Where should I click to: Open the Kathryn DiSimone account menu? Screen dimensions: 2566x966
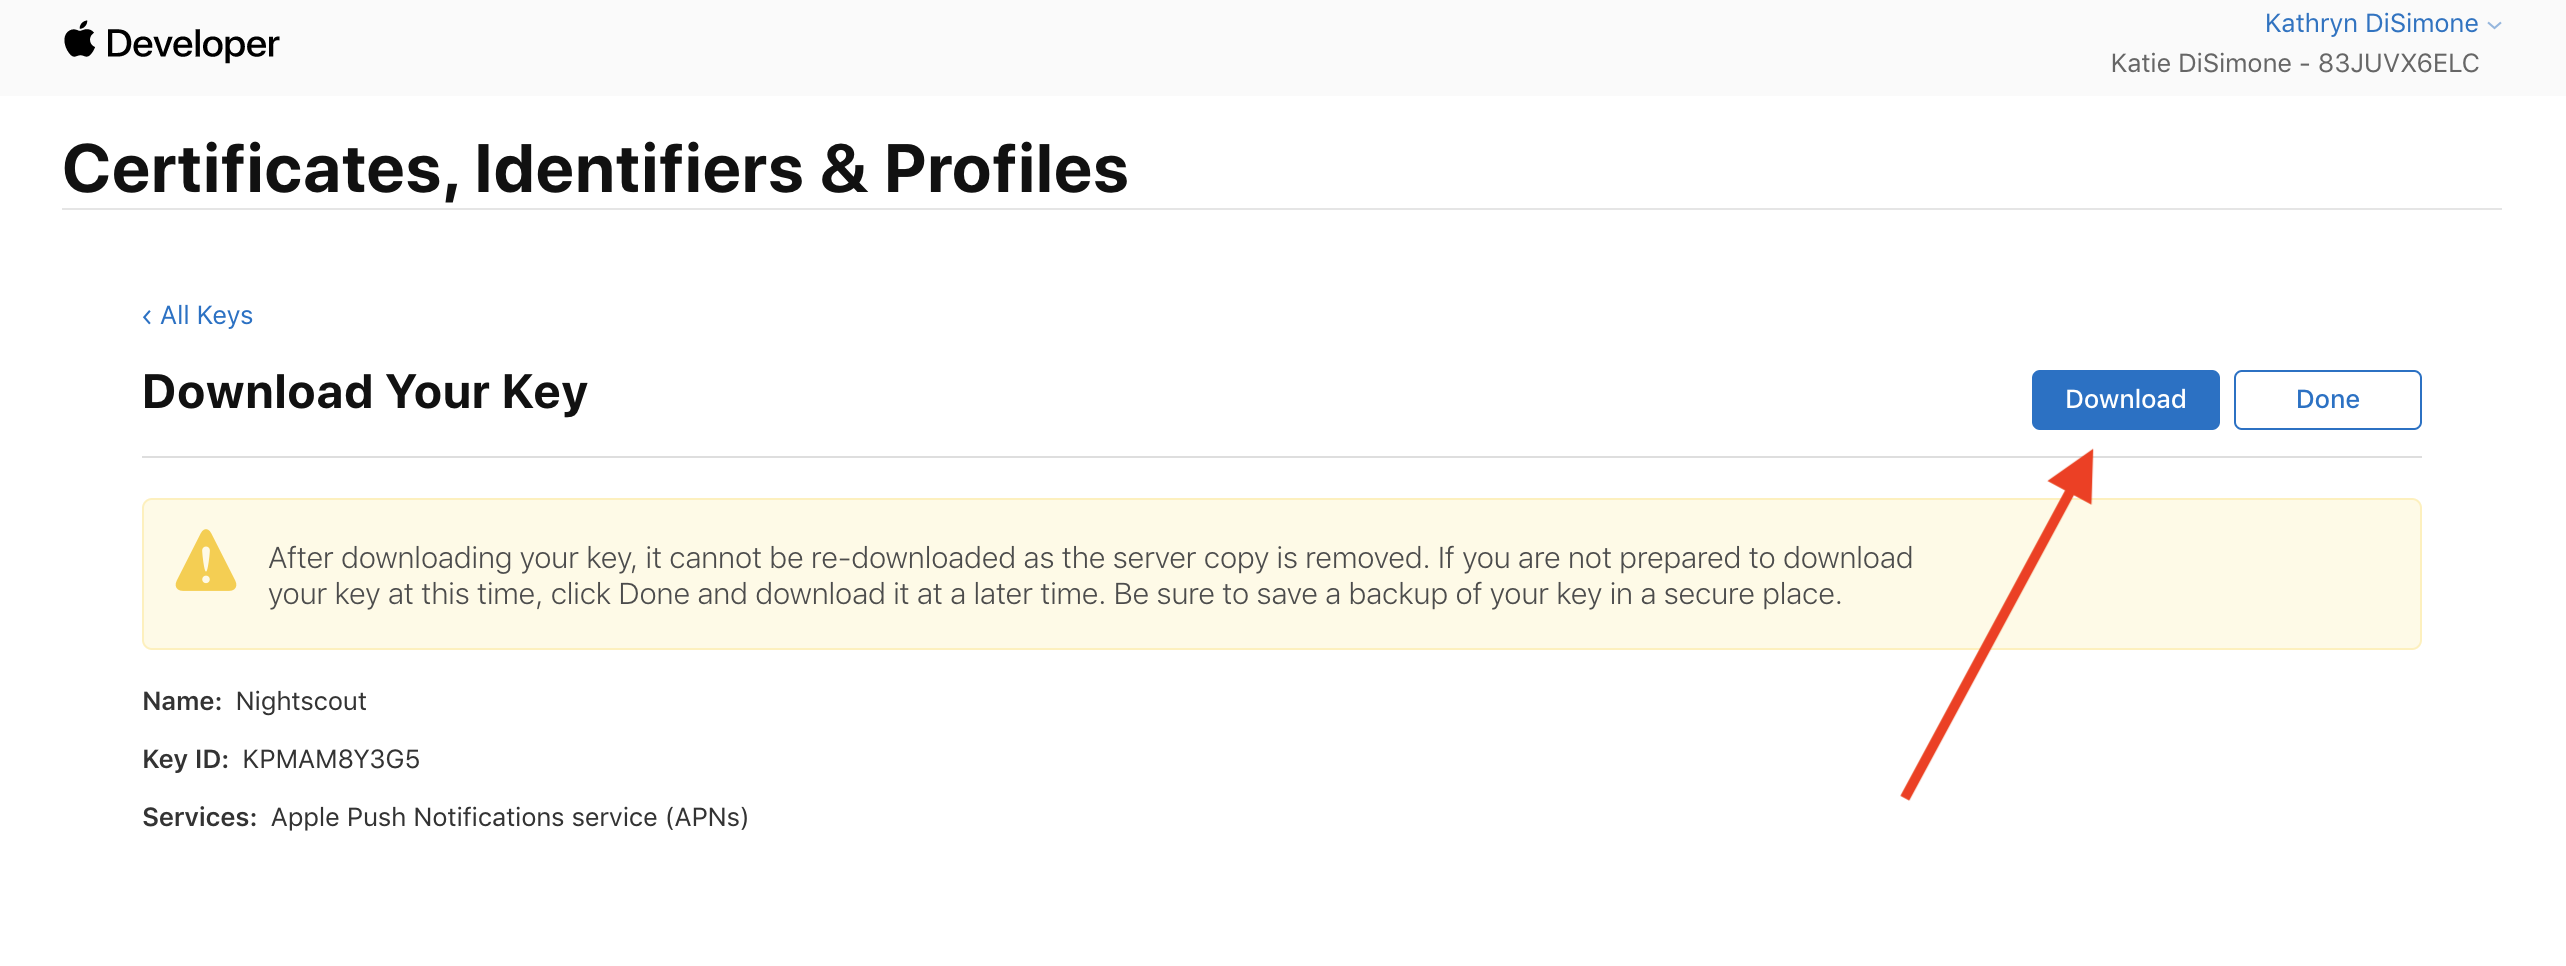pos(2370,24)
